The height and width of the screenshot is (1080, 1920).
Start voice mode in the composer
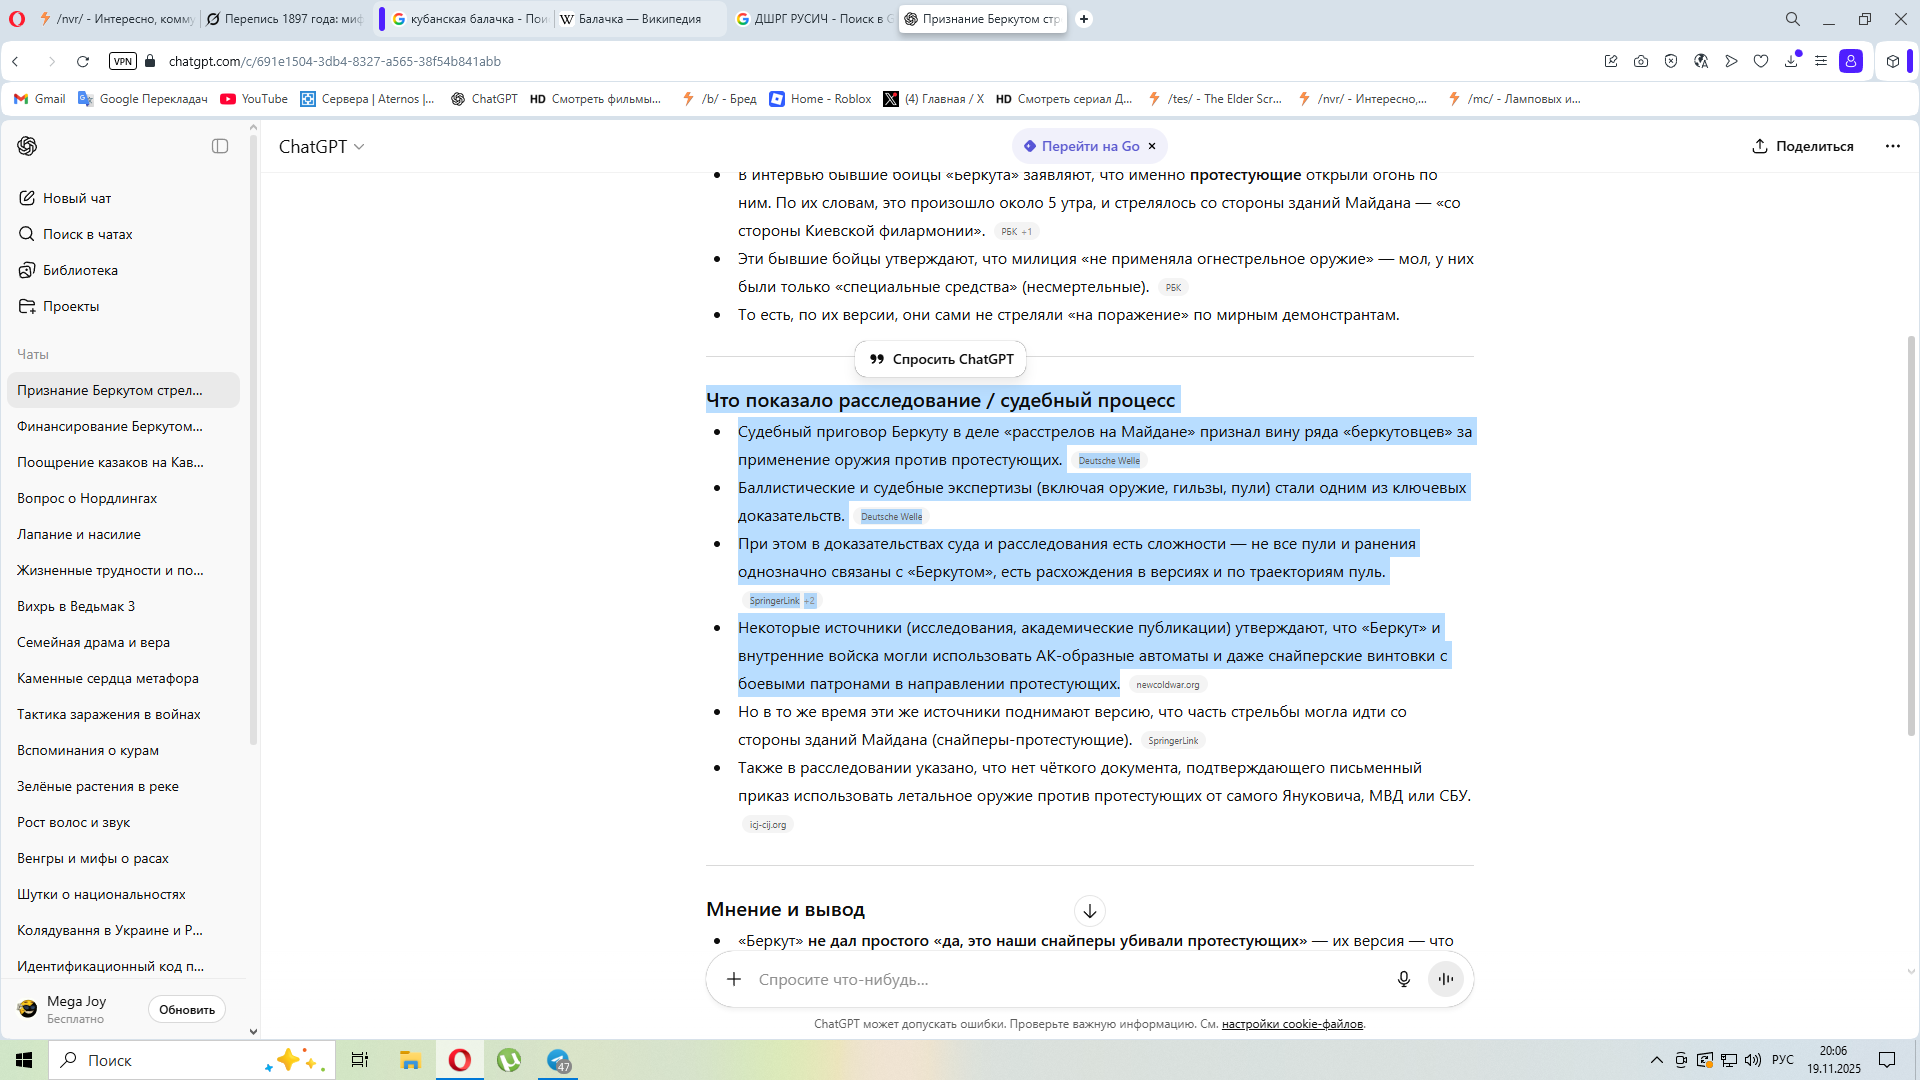pyautogui.click(x=1445, y=979)
